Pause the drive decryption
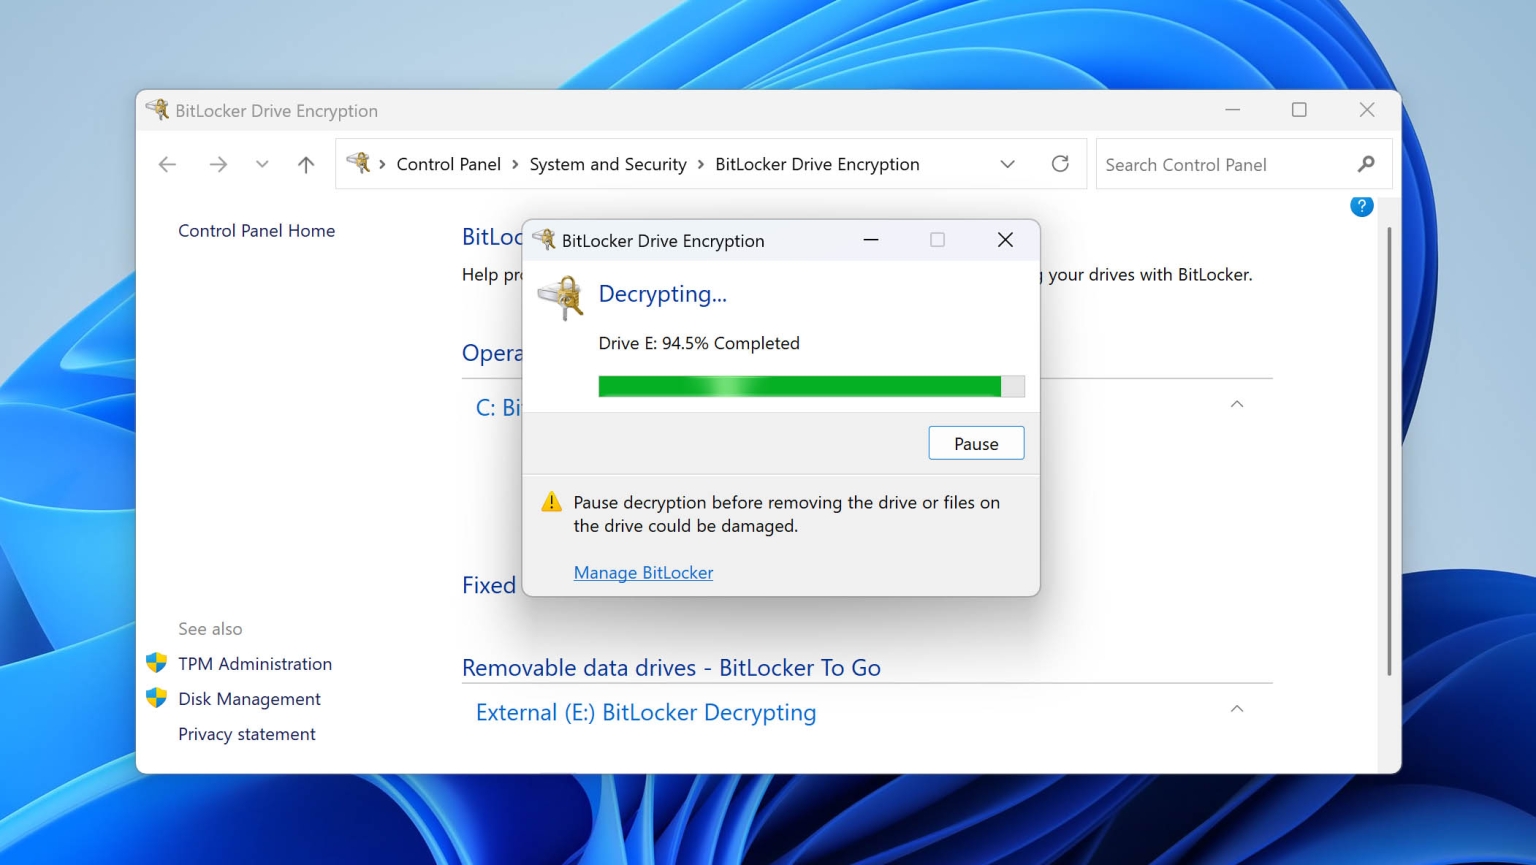Screen dimensions: 1536x865 click(x=976, y=443)
